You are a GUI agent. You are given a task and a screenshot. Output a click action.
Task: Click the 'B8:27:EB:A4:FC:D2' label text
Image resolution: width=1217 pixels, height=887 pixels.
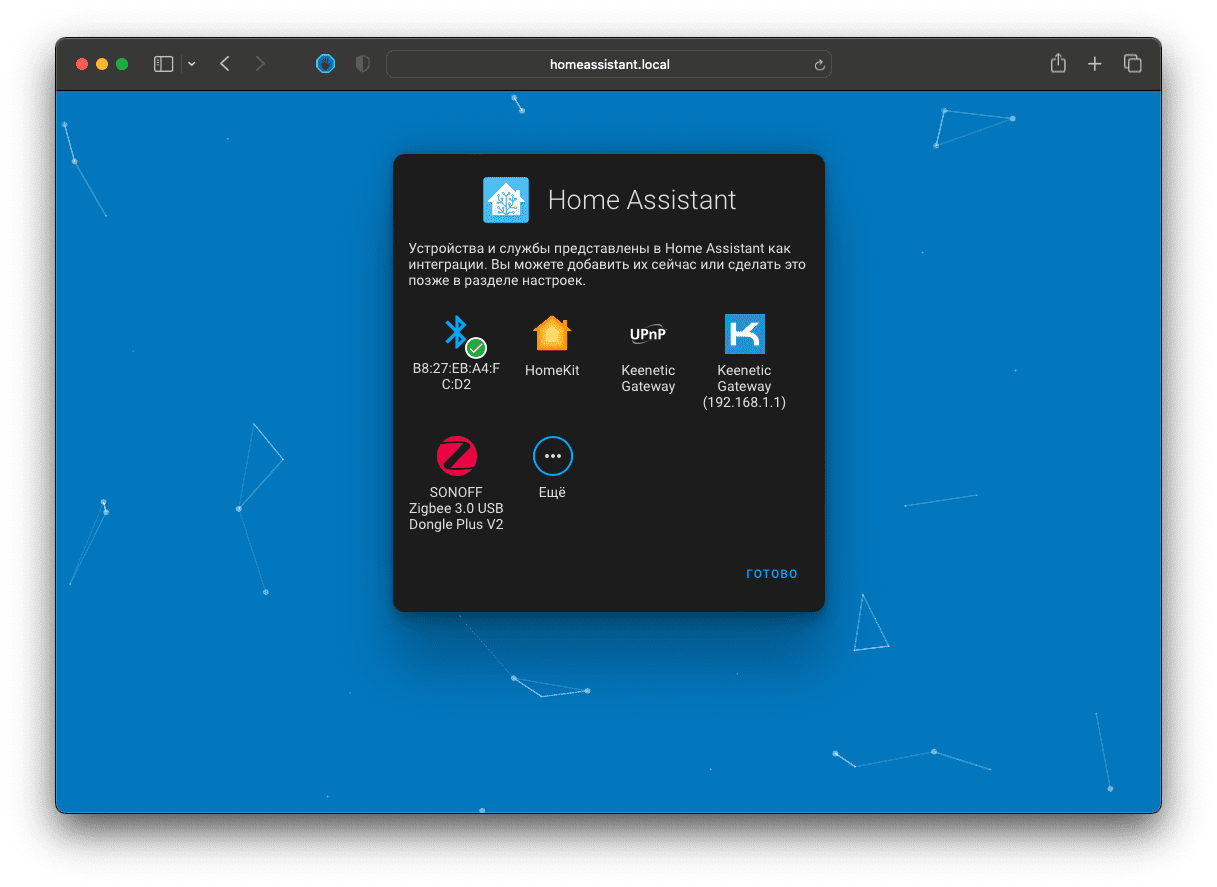[x=456, y=376]
